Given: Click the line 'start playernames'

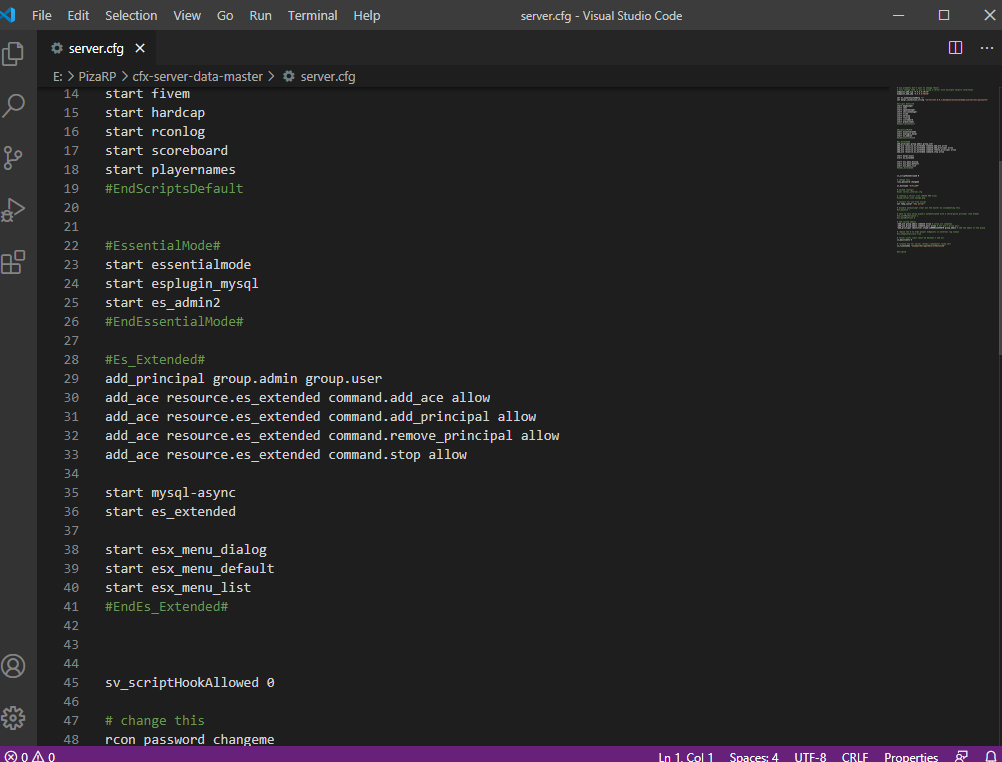Looking at the screenshot, I should pyautogui.click(x=171, y=169).
